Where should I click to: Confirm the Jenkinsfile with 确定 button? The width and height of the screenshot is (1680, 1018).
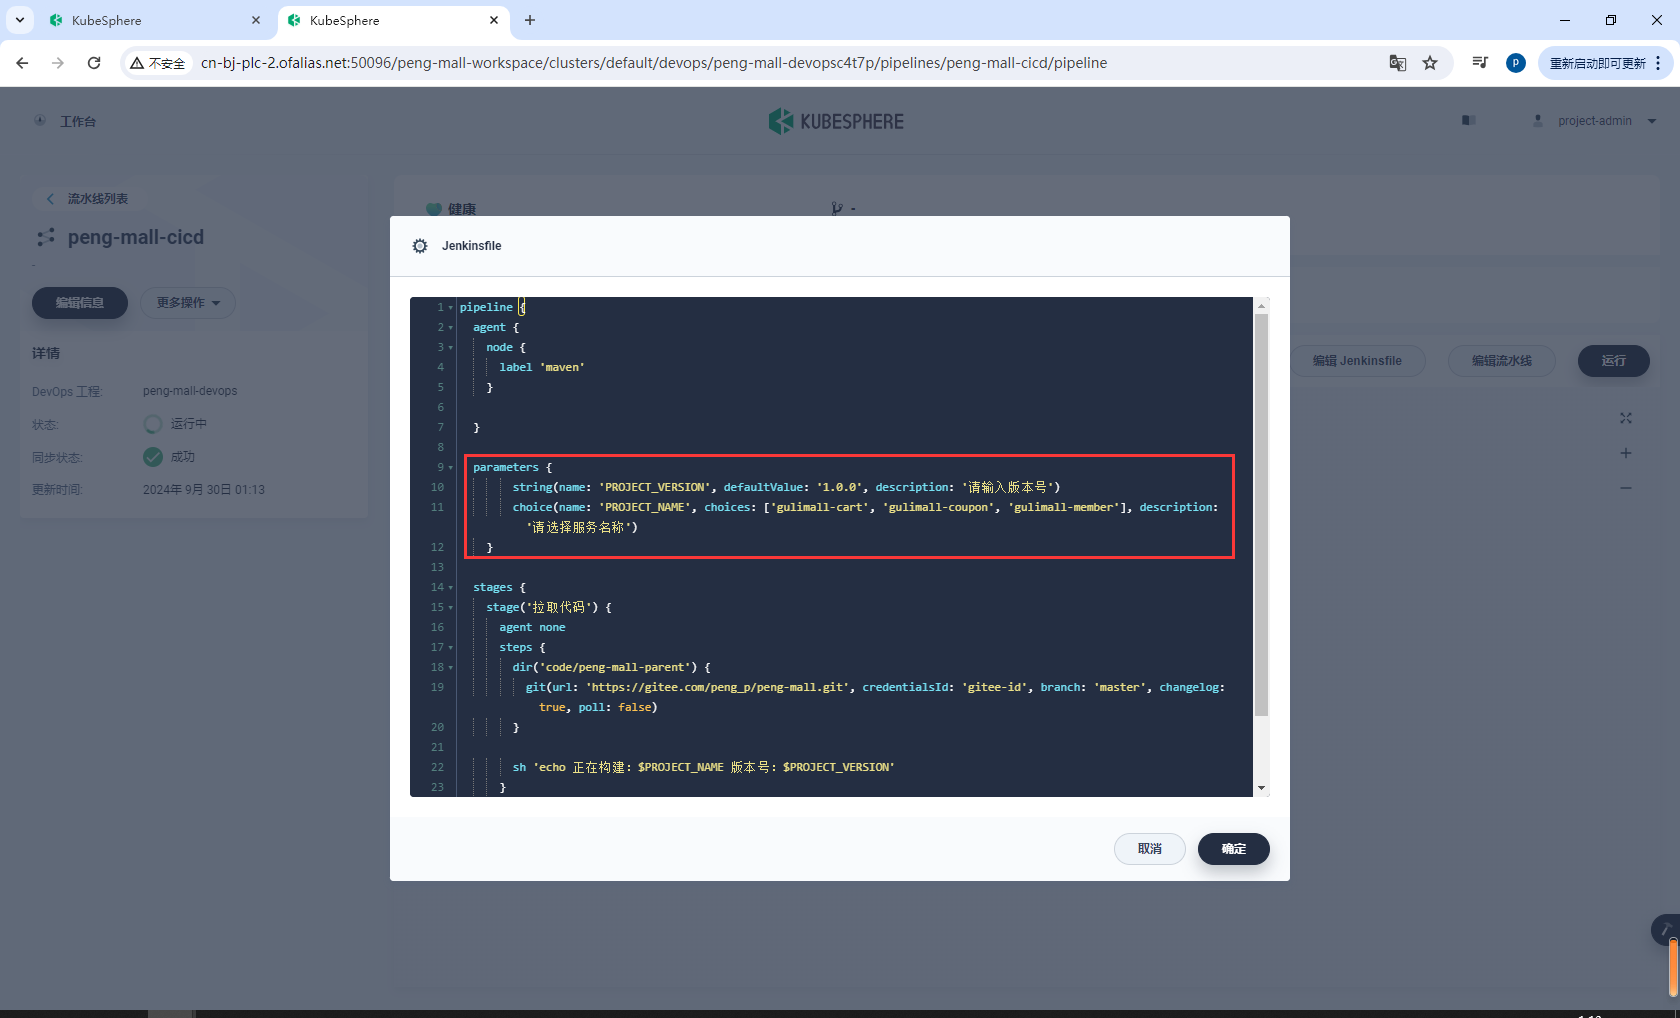point(1234,849)
